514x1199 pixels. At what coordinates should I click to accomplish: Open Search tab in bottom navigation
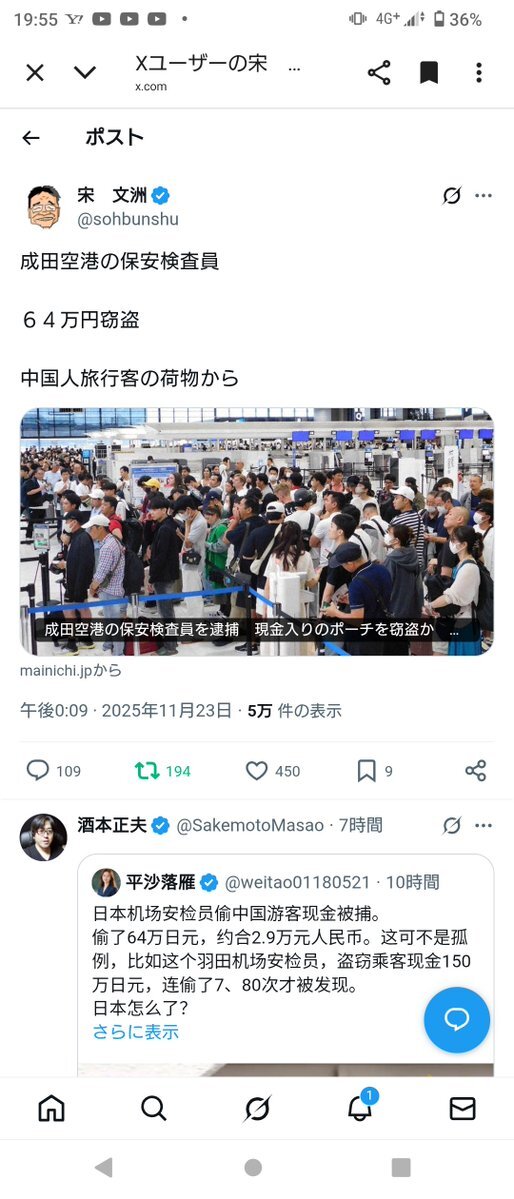(154, 1108)
